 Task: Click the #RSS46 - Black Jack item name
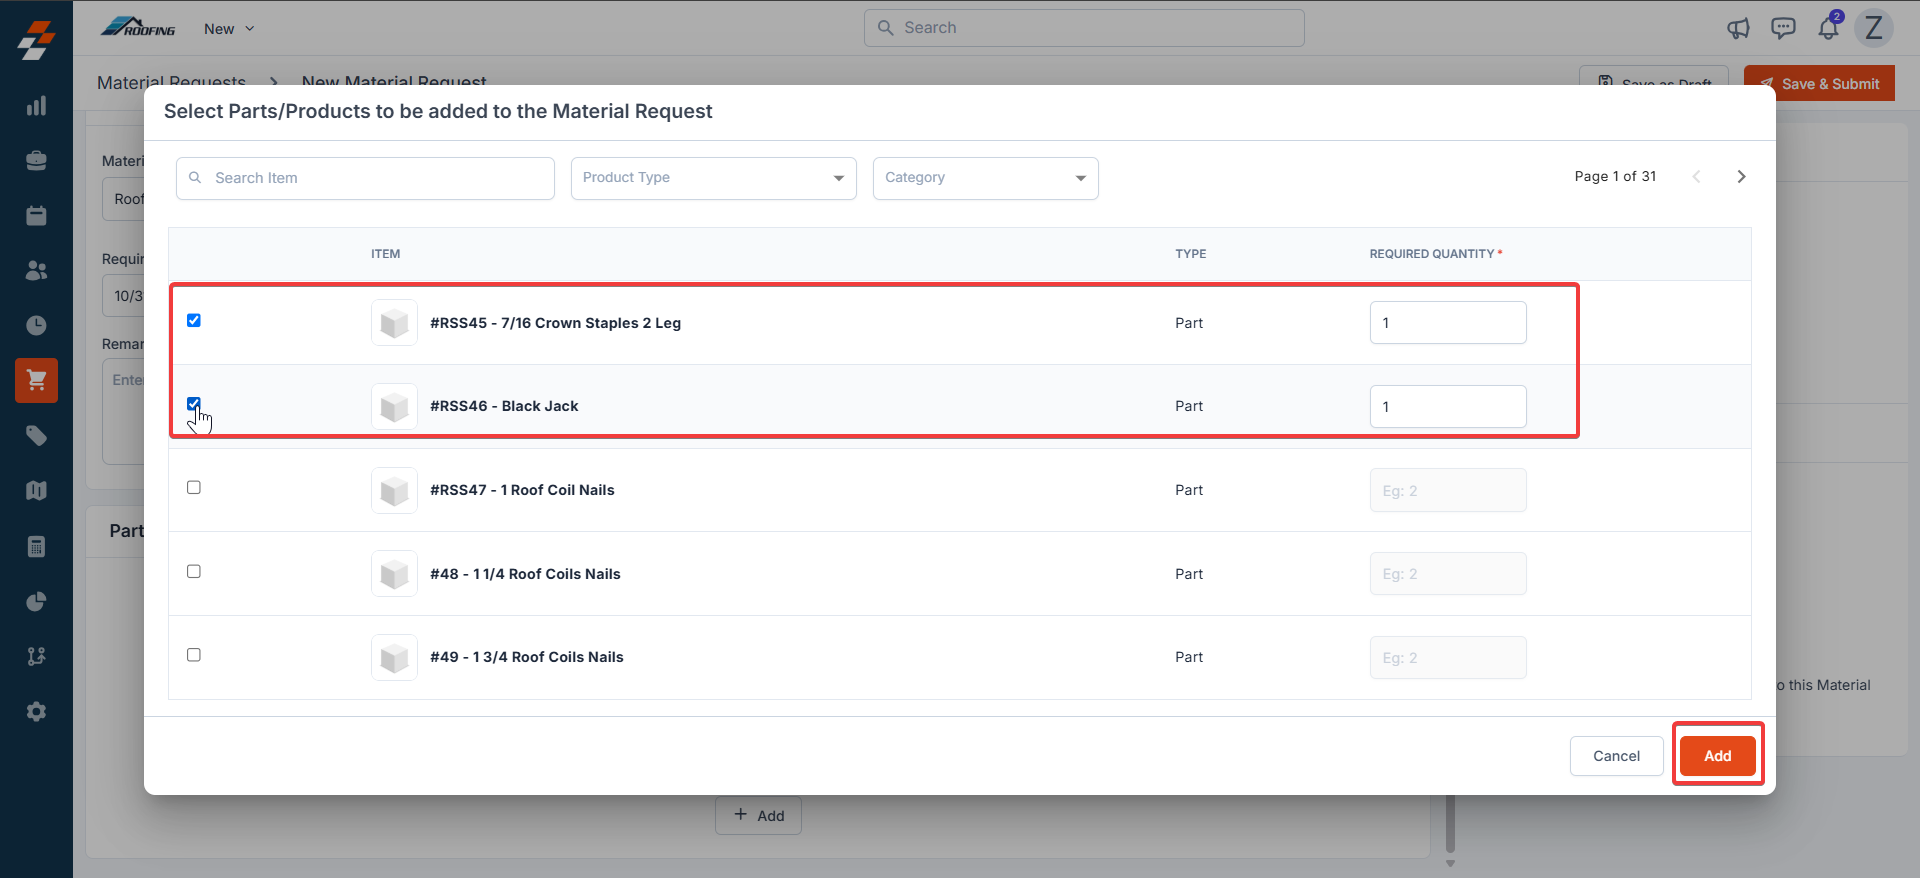(504, 406)
